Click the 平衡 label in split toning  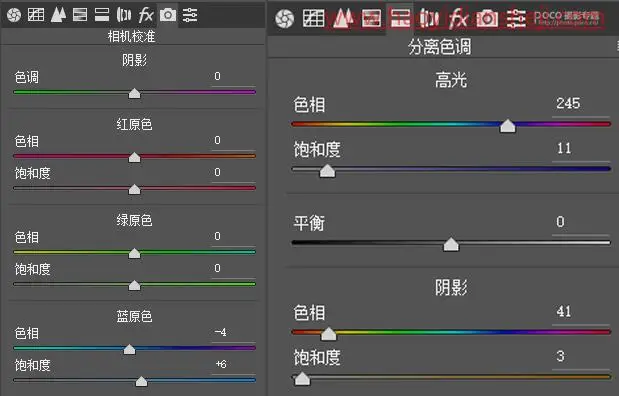(309, 223)
